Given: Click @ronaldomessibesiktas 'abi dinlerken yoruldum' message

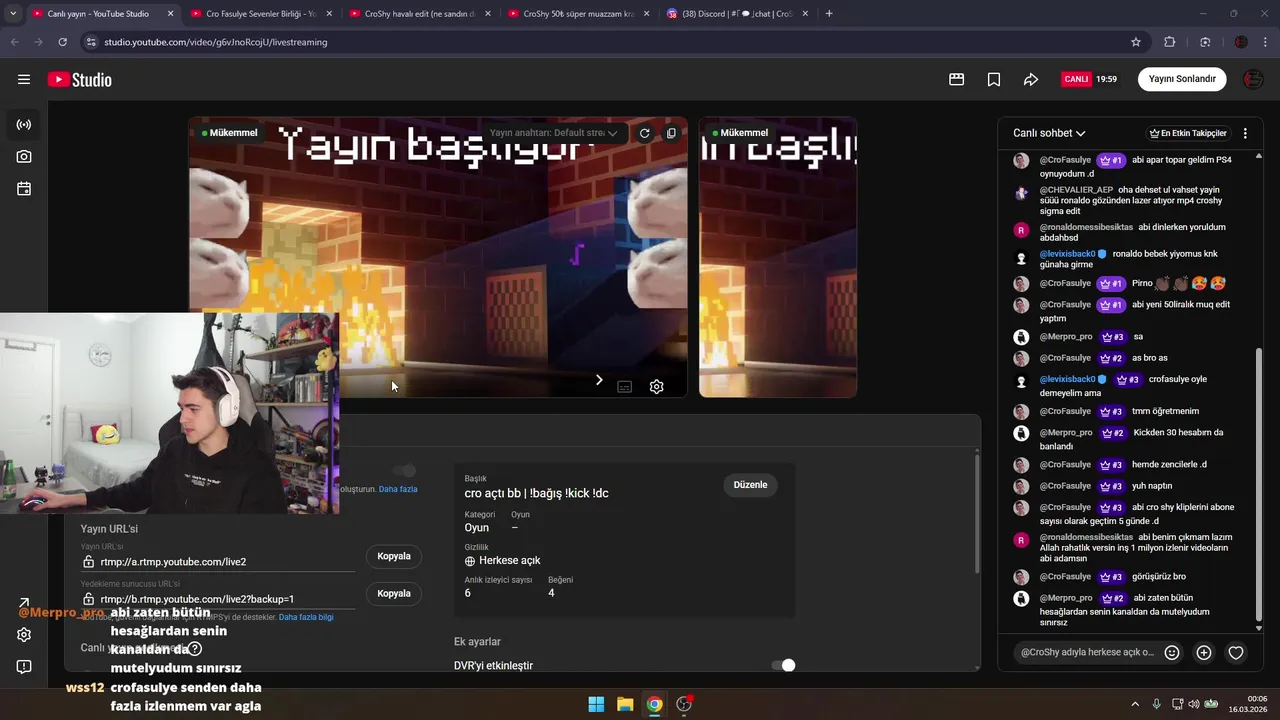Looking at the screenshot, I should 1133,232.
